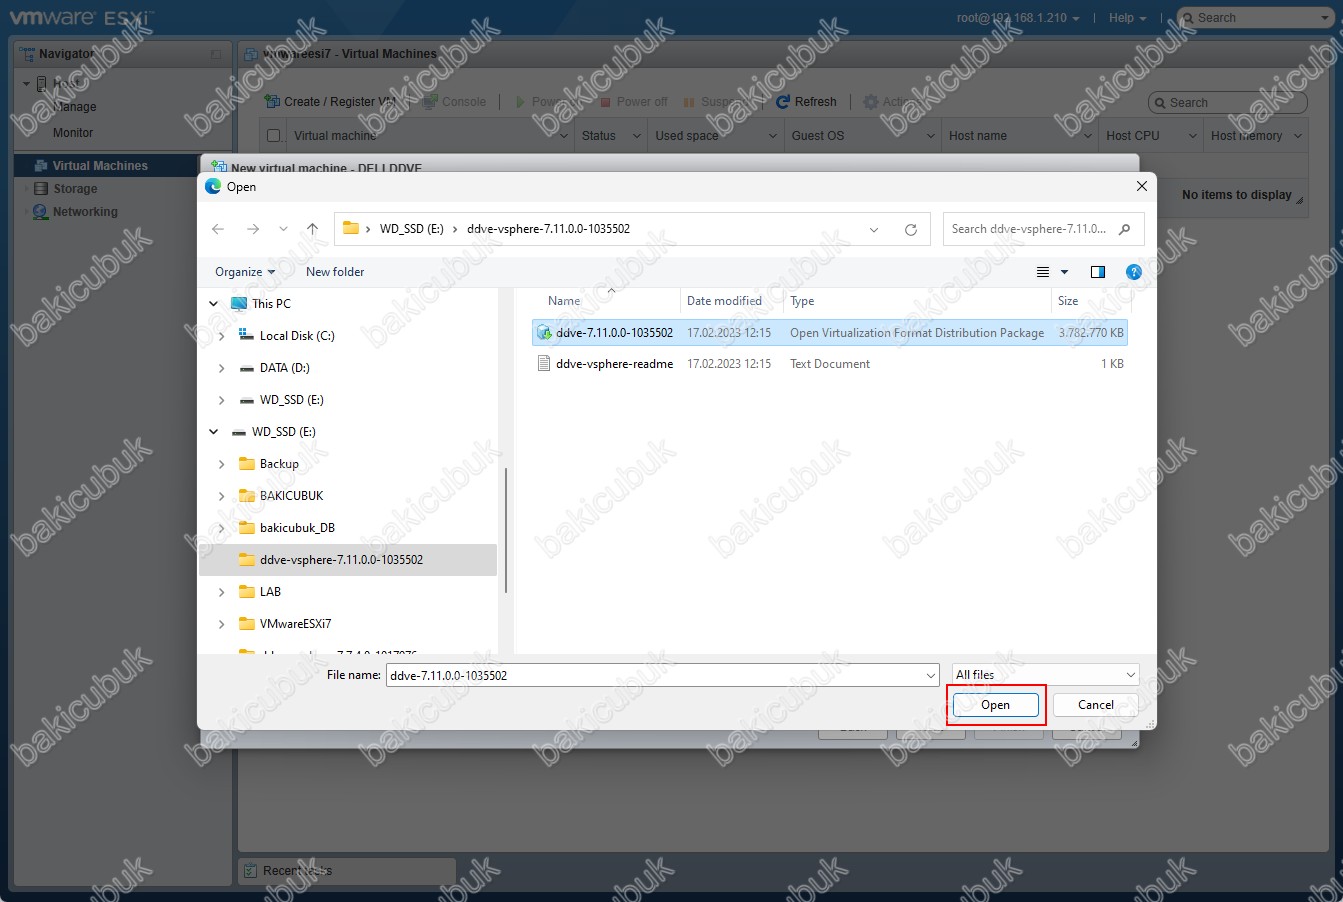The width and height of the screenshot is (1343, 902).
Task: Open the ESXi Help menu
Action: (x=1127, y=18)
